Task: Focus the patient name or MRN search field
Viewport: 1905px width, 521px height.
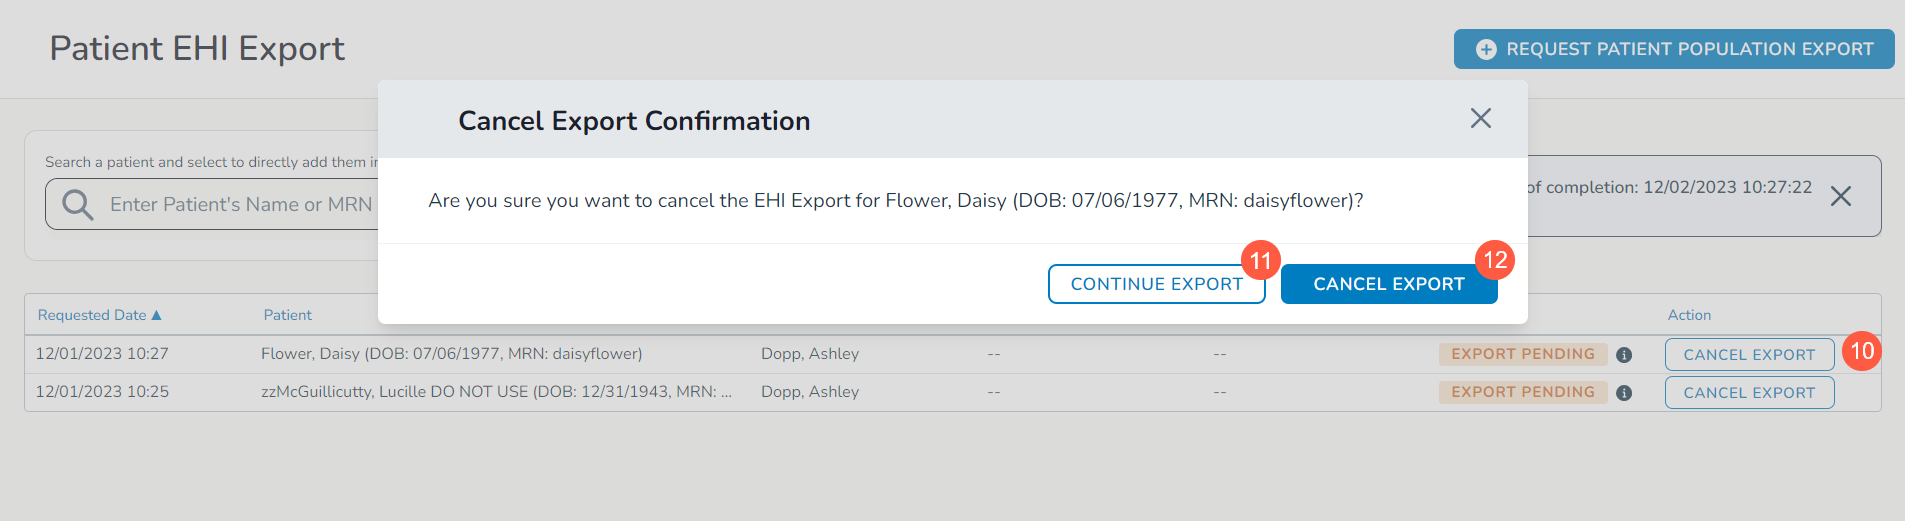Action: 240,205
